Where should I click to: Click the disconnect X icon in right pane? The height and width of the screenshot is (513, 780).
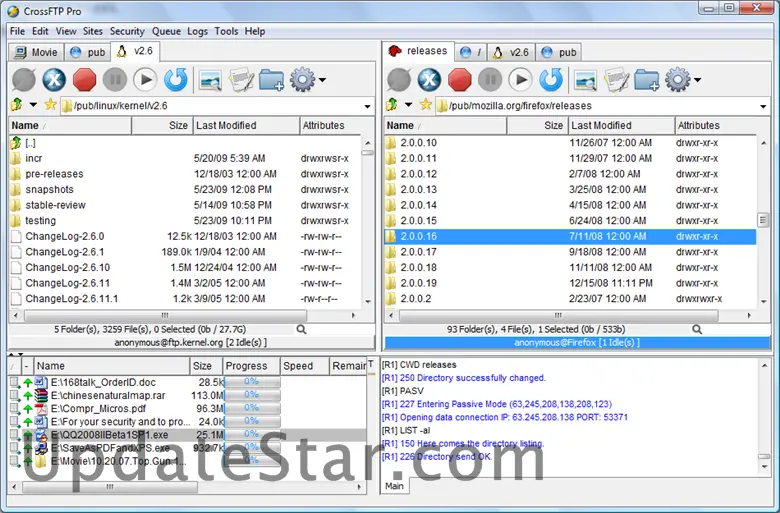pos(430,79)
